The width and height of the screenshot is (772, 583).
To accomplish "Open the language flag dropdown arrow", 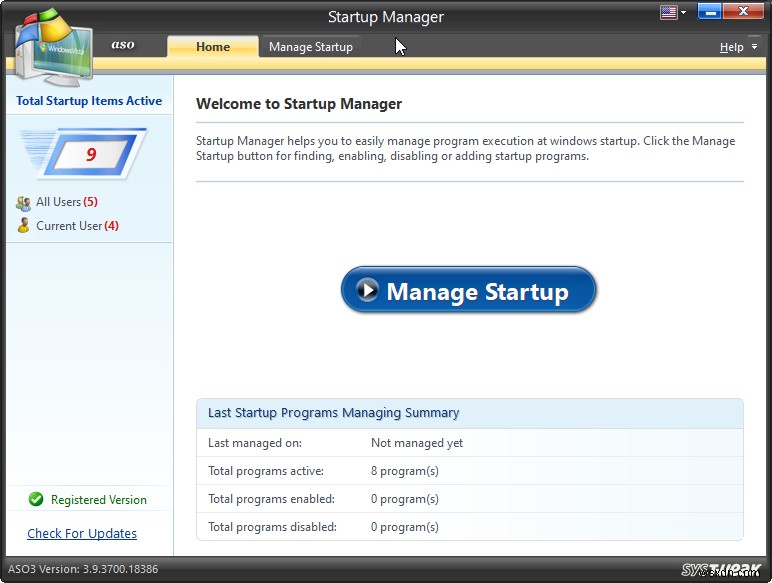I will pyautogui.click(x=683, y=12).
